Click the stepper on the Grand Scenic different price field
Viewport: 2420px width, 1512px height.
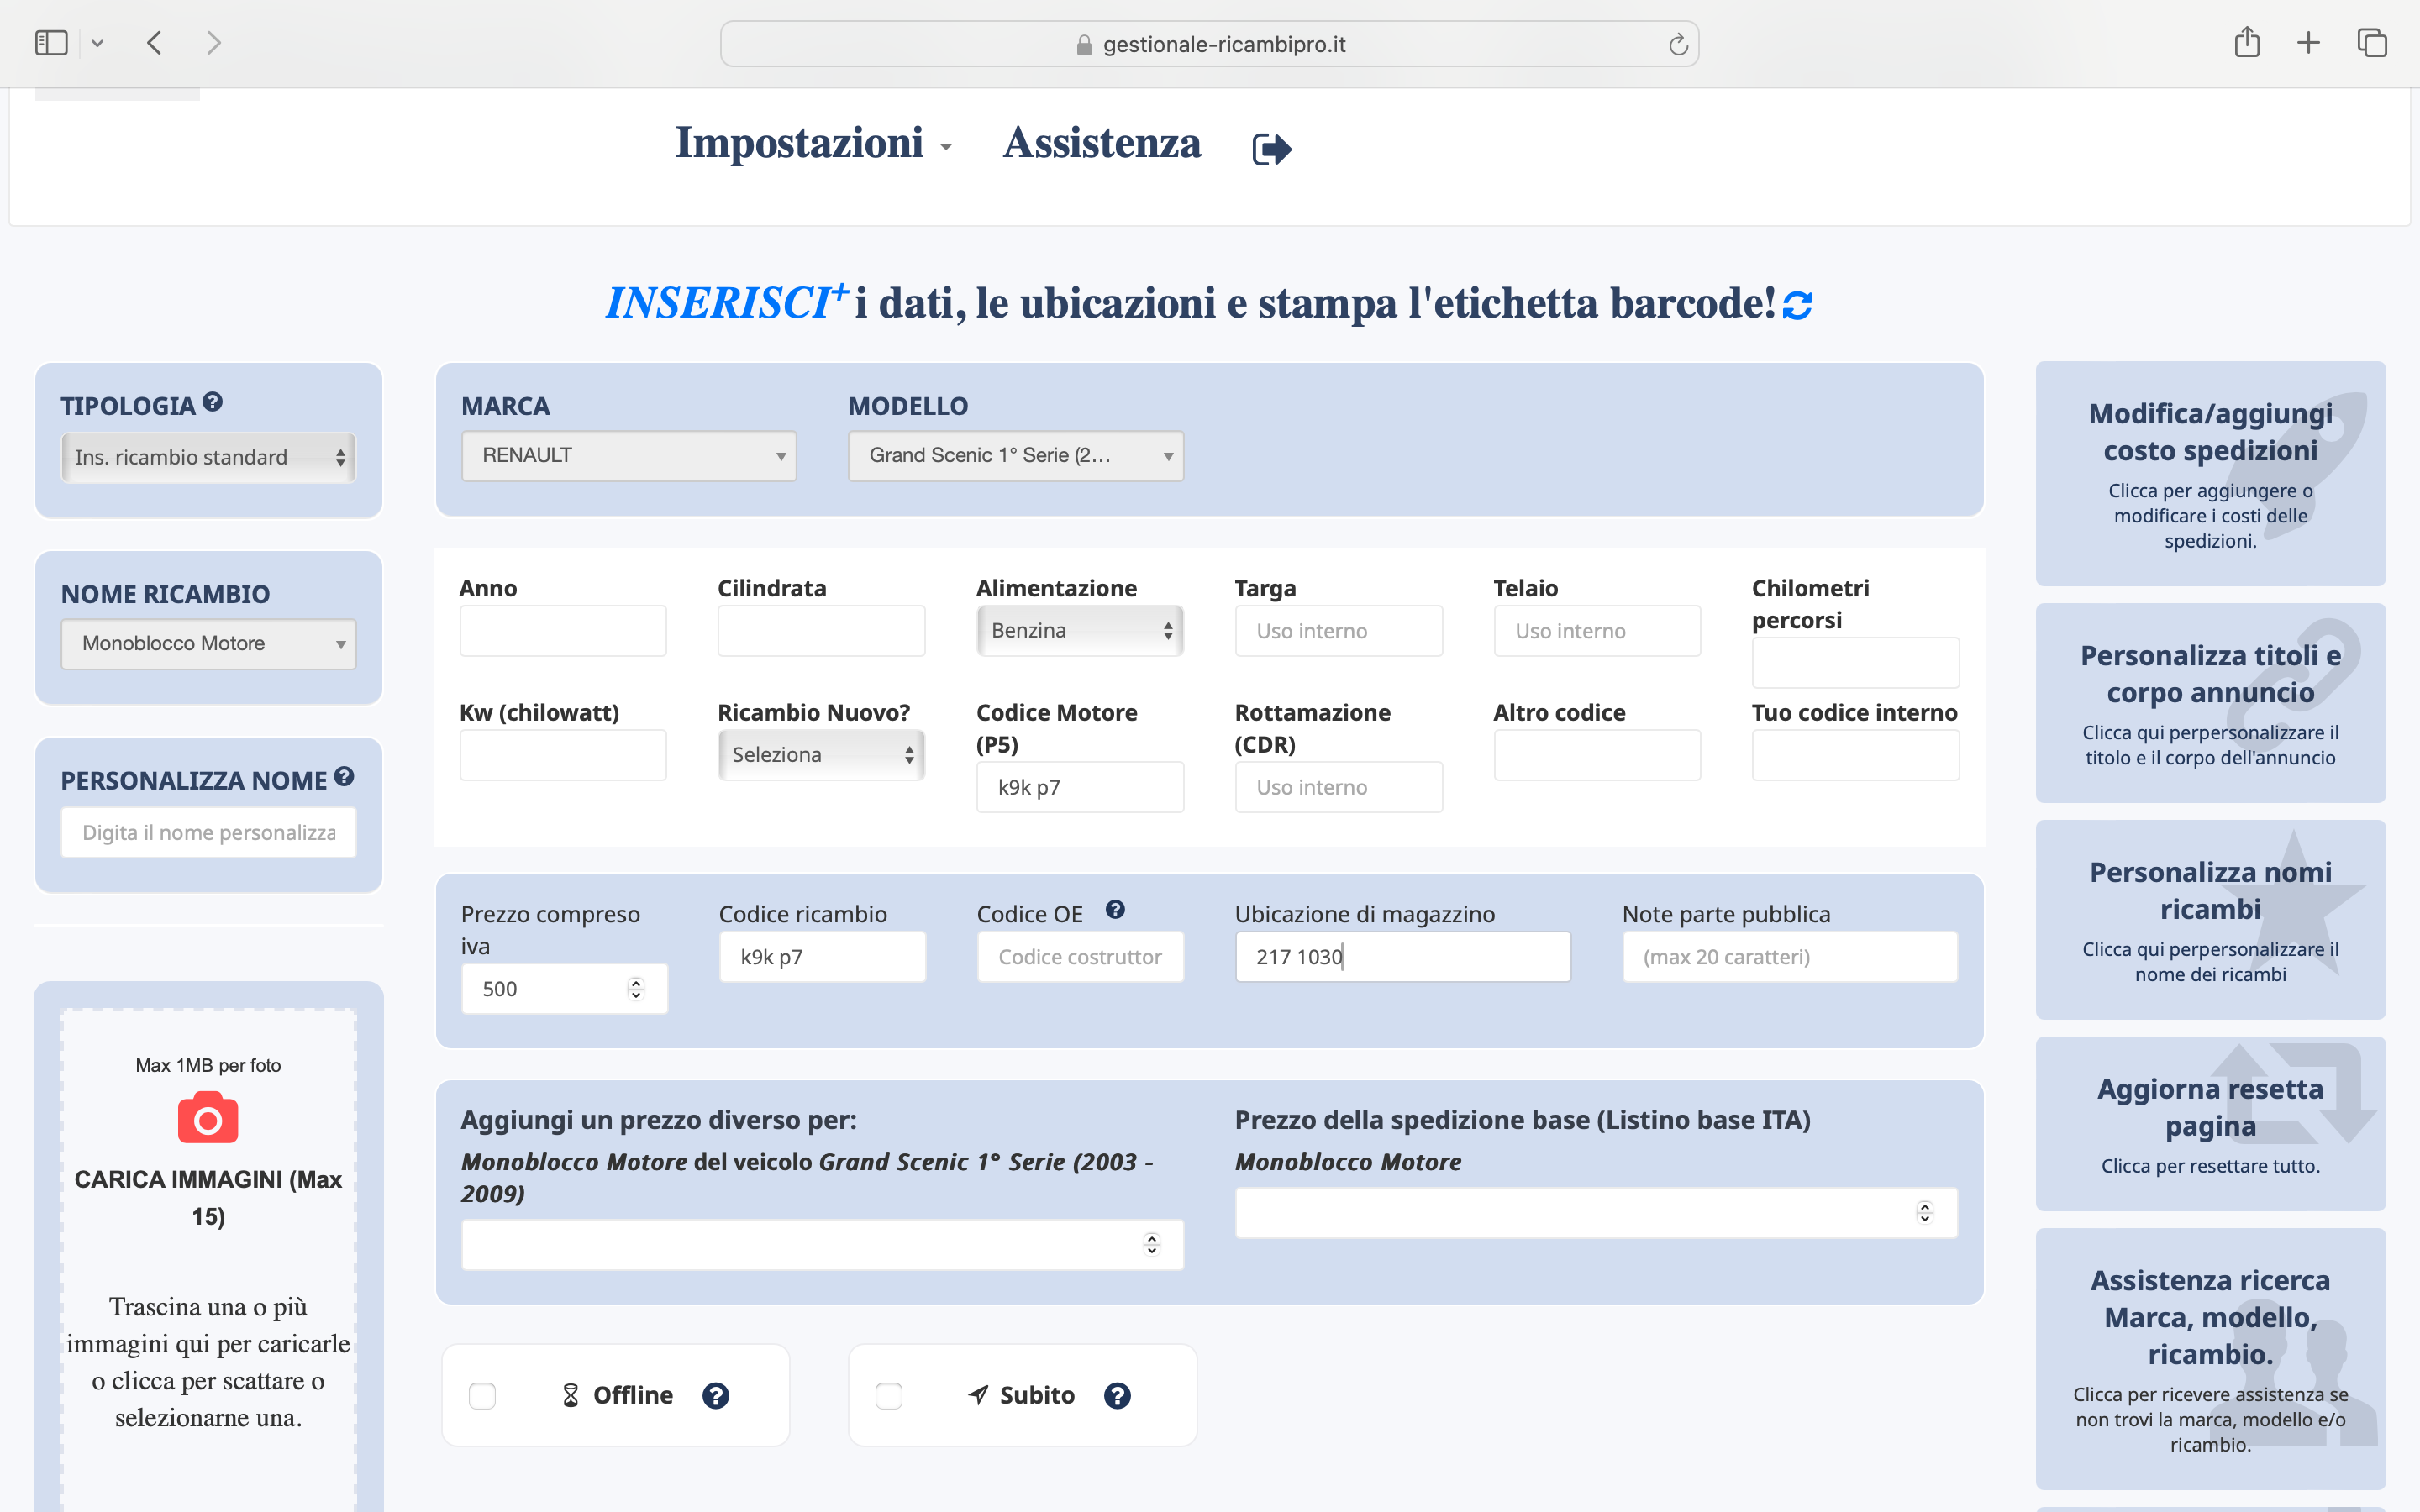coord(1152,1244)
